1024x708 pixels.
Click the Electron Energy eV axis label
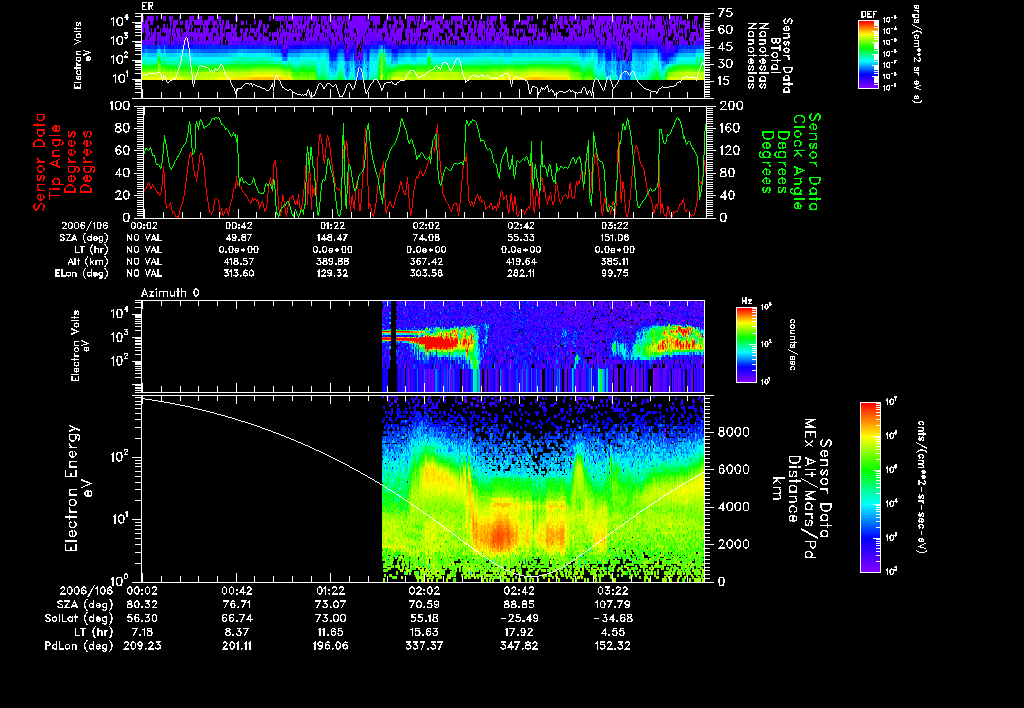[79, 488]
